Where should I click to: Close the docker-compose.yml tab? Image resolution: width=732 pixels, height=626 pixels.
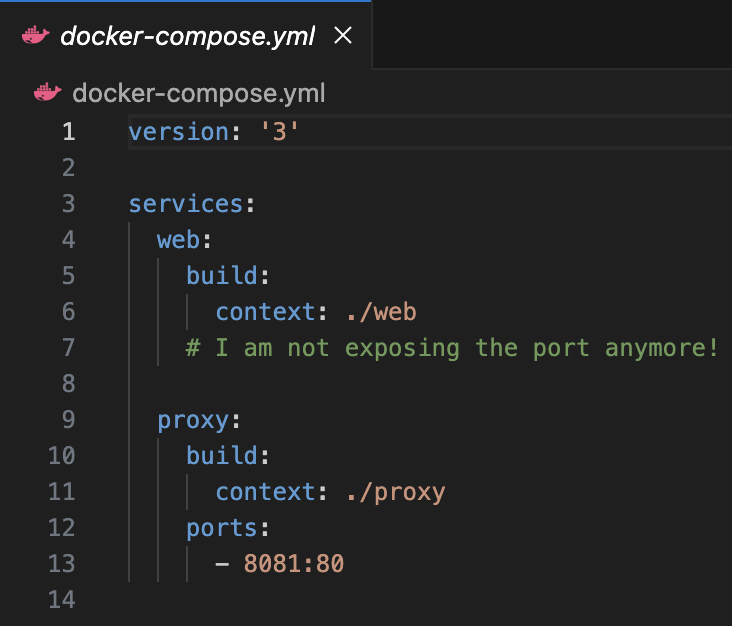(x=343, y=35)
